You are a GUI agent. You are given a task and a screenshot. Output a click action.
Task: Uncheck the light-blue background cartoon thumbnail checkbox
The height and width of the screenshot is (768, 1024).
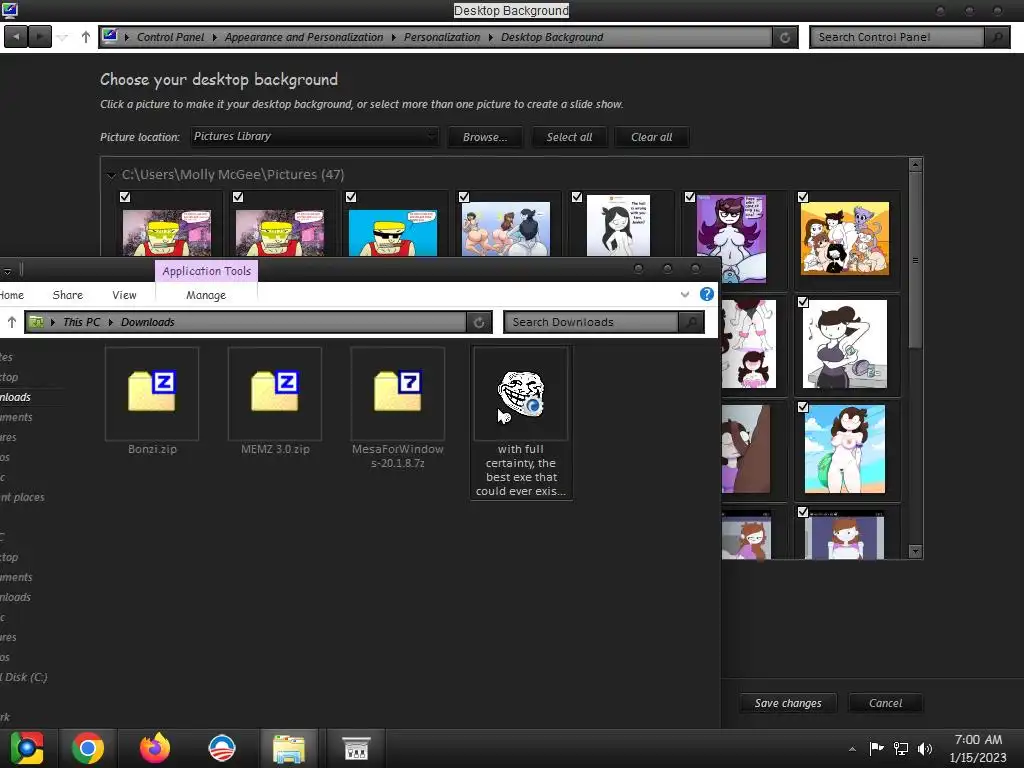[x=464, y=197]
